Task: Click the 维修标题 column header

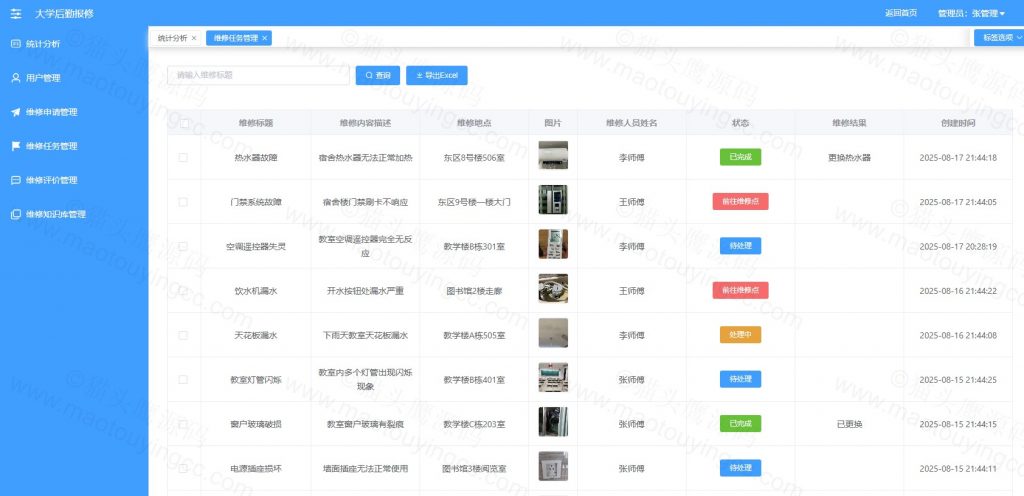Action: click(x=256, y=123)
